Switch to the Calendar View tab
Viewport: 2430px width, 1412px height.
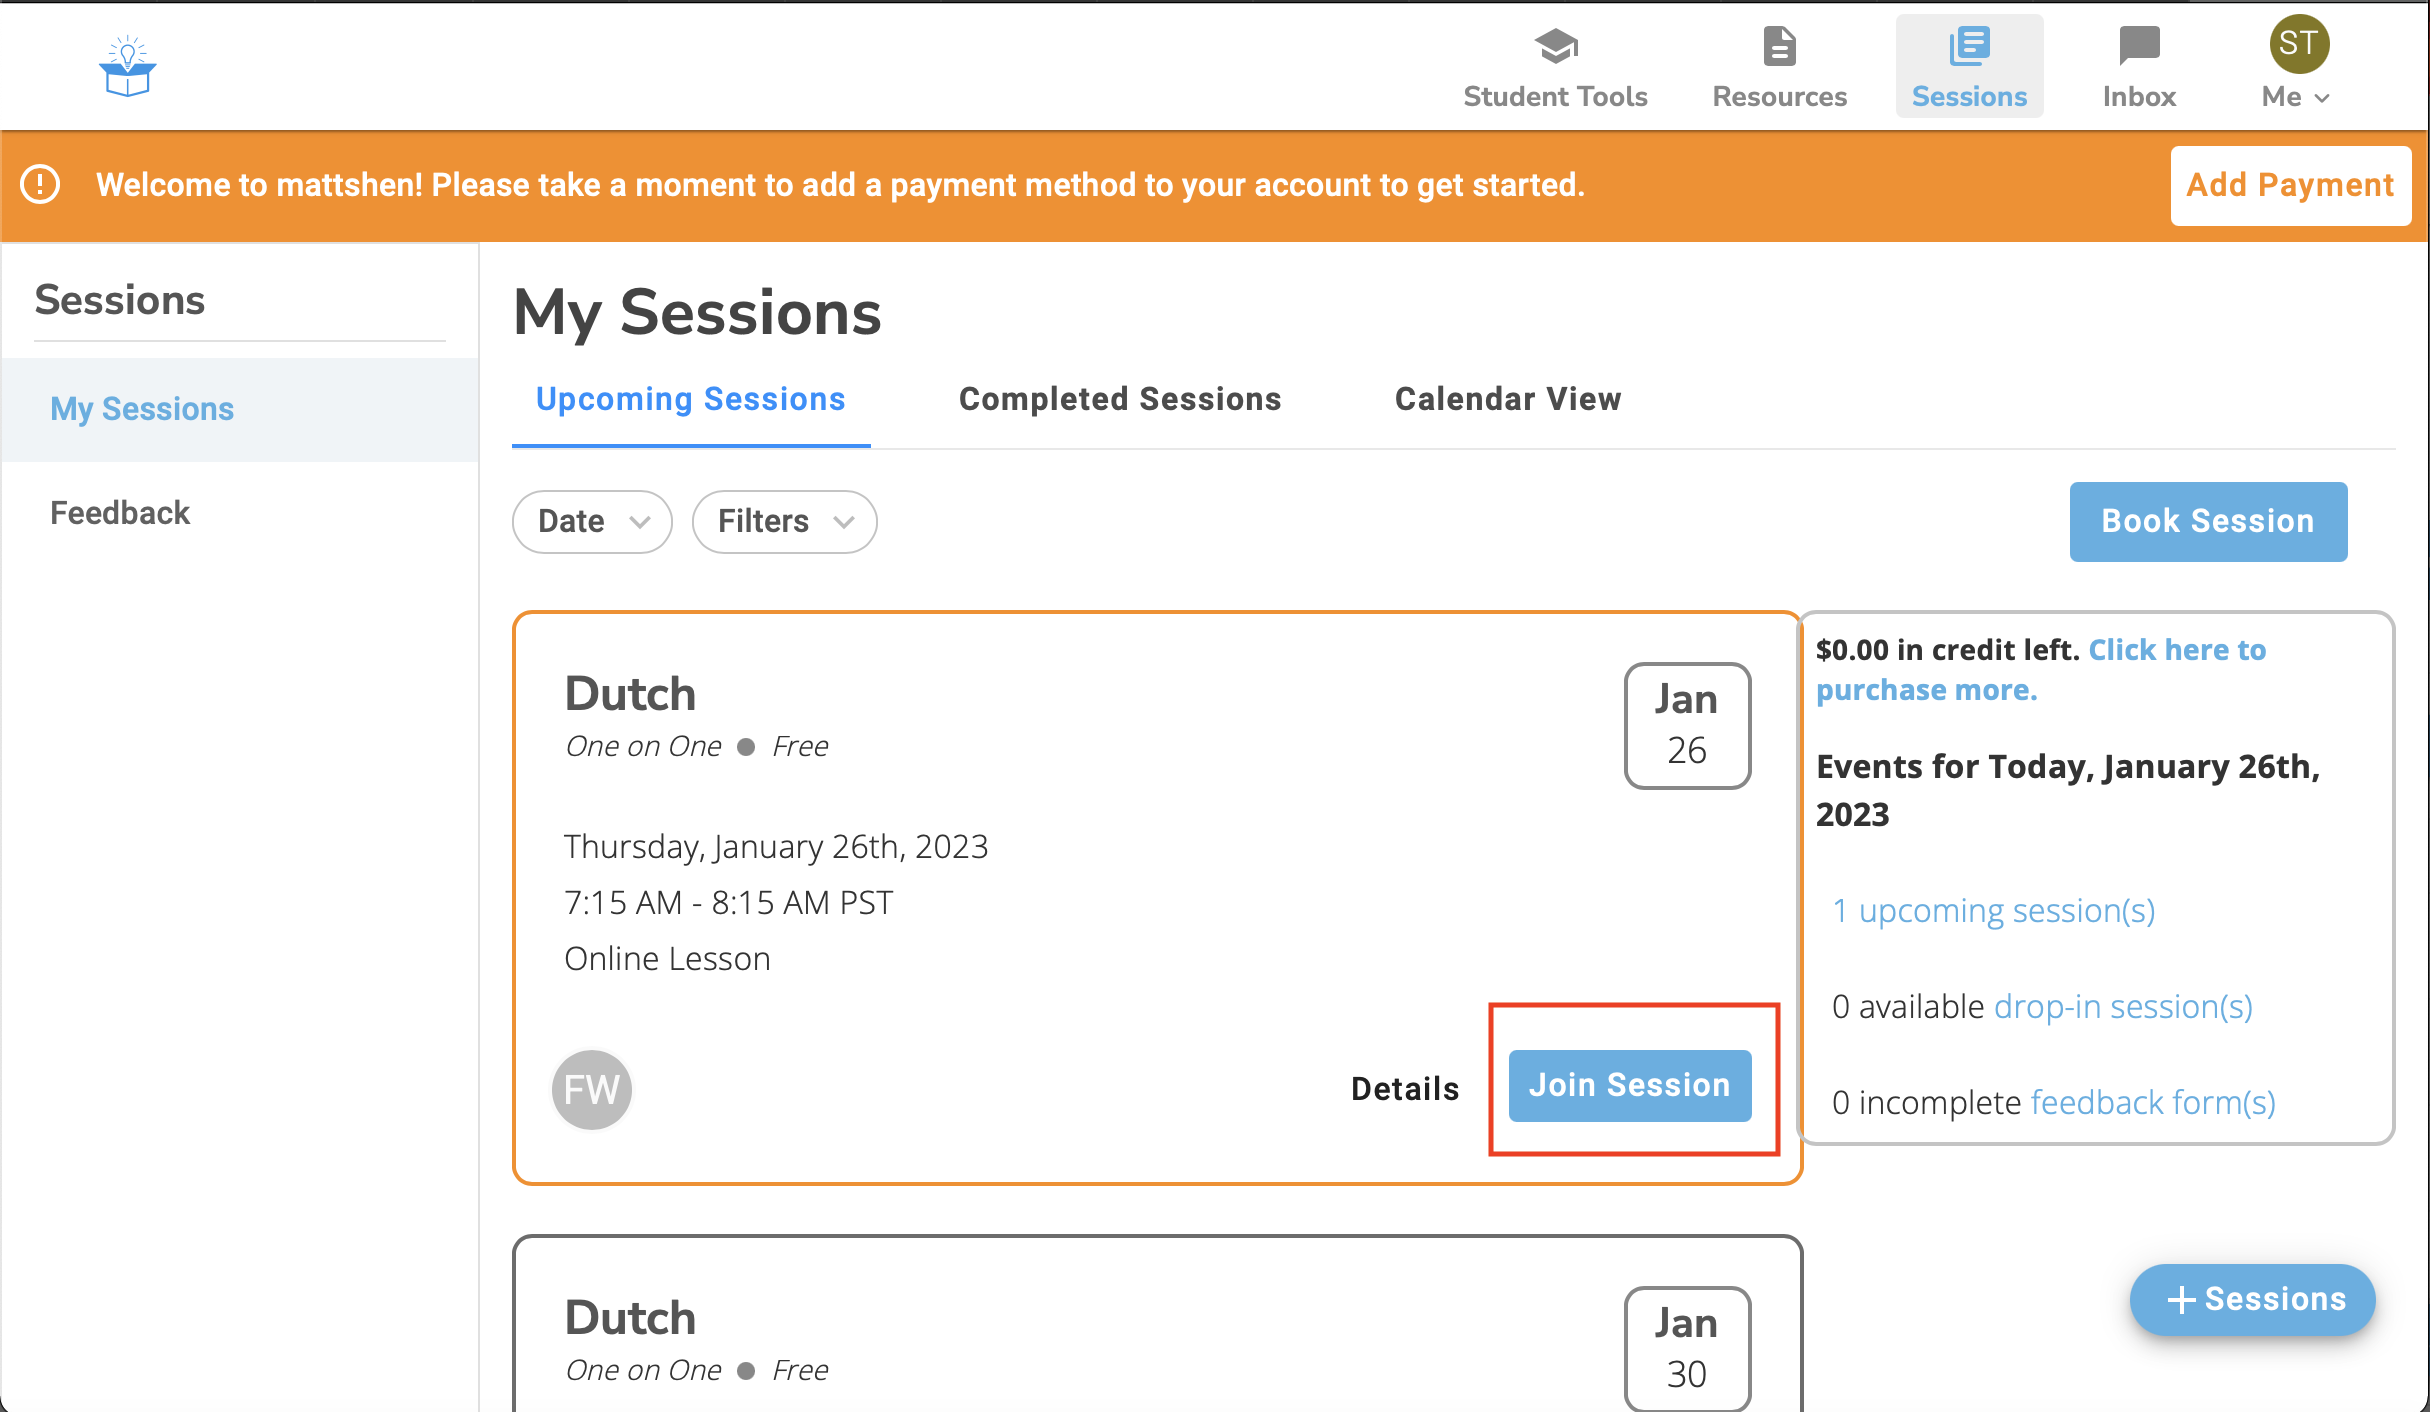(1508, 399)
